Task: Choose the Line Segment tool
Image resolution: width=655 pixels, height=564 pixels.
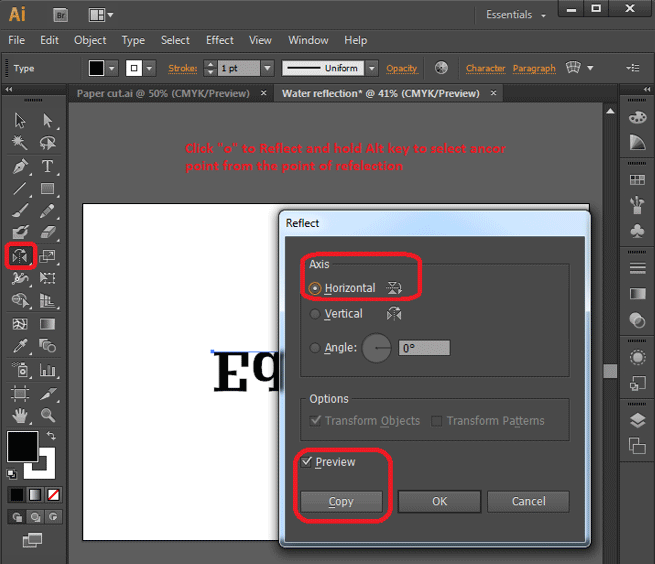Action: (20, 188)
